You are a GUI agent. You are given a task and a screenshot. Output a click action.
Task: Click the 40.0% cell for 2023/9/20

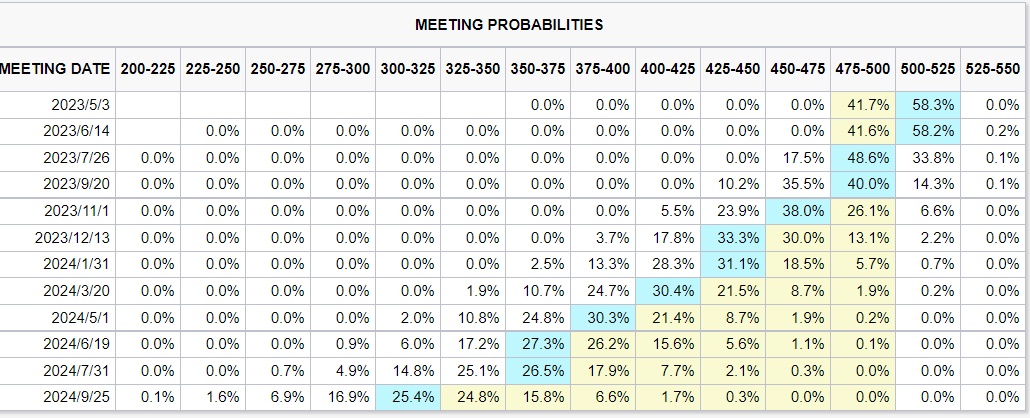pos(864,184)
